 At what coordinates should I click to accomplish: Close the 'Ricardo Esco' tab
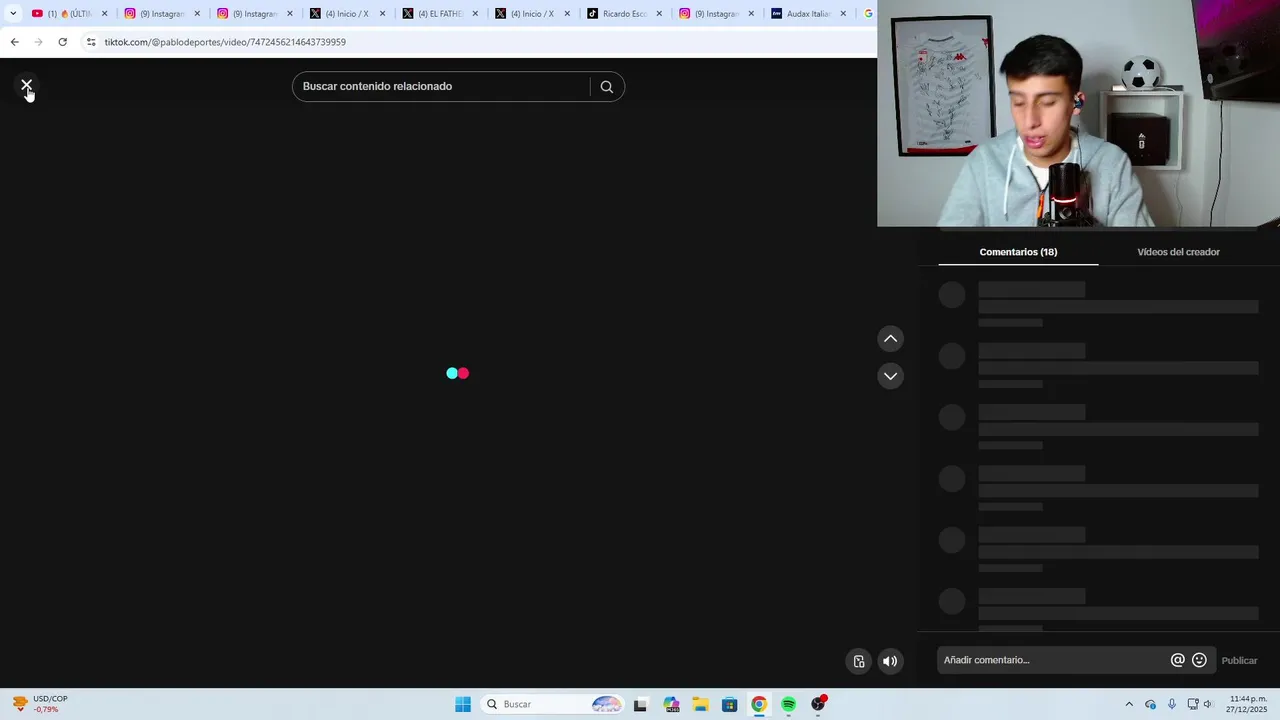click(x=659, y=14)
